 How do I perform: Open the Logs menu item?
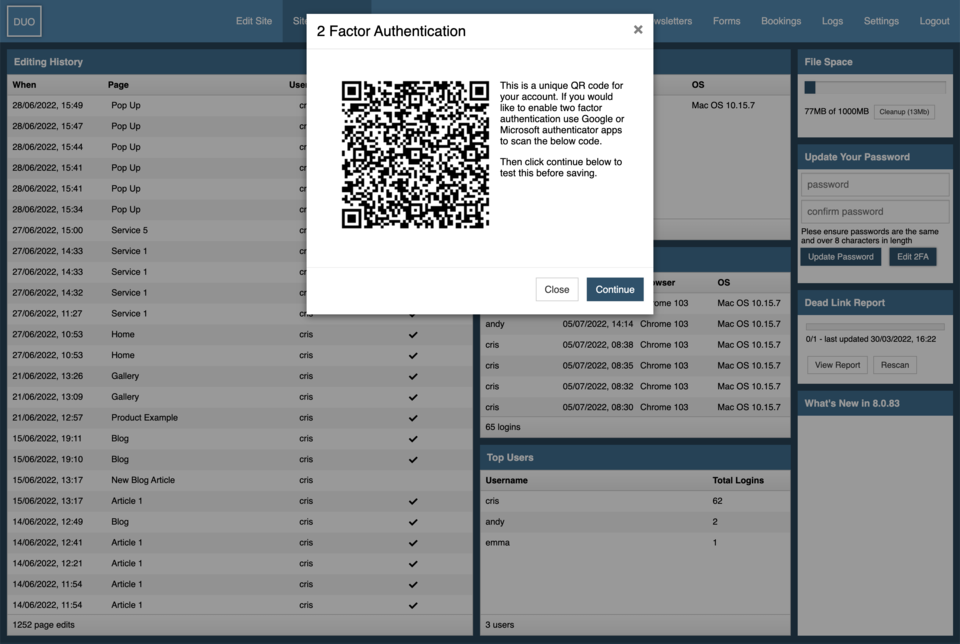click(x=832, y=21)
